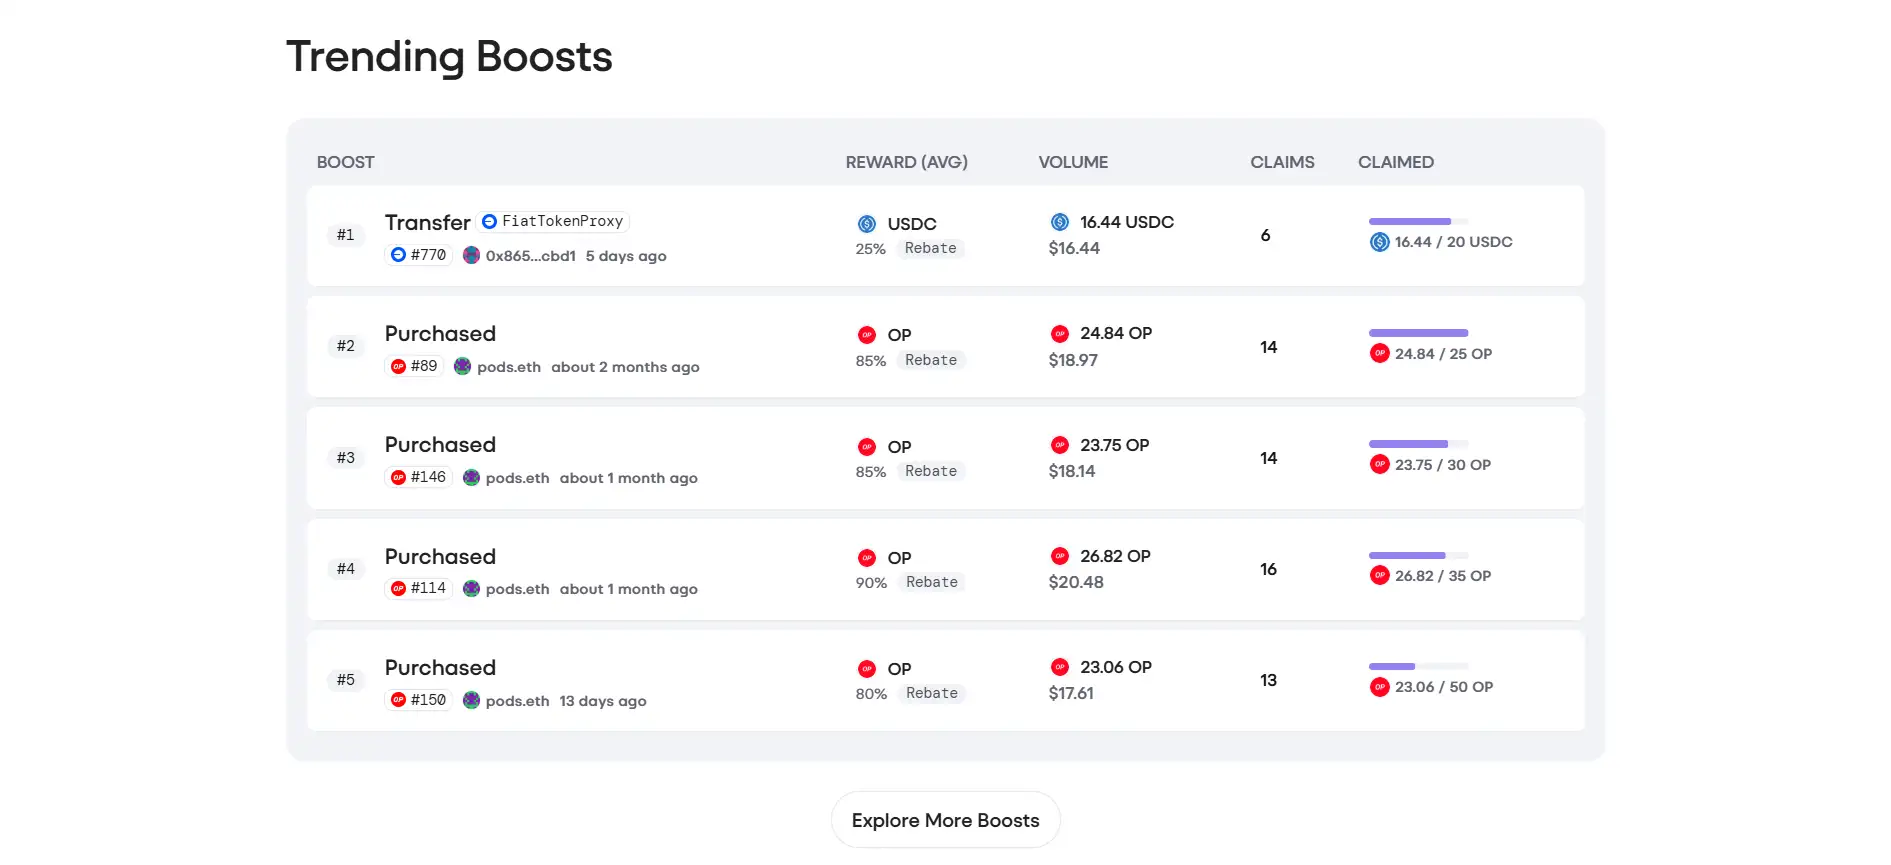Image resolution: width=1891 pixels, height=865 pixels.
Task: Sort by the CLAIMS column header
Action: click(1281, 162)
